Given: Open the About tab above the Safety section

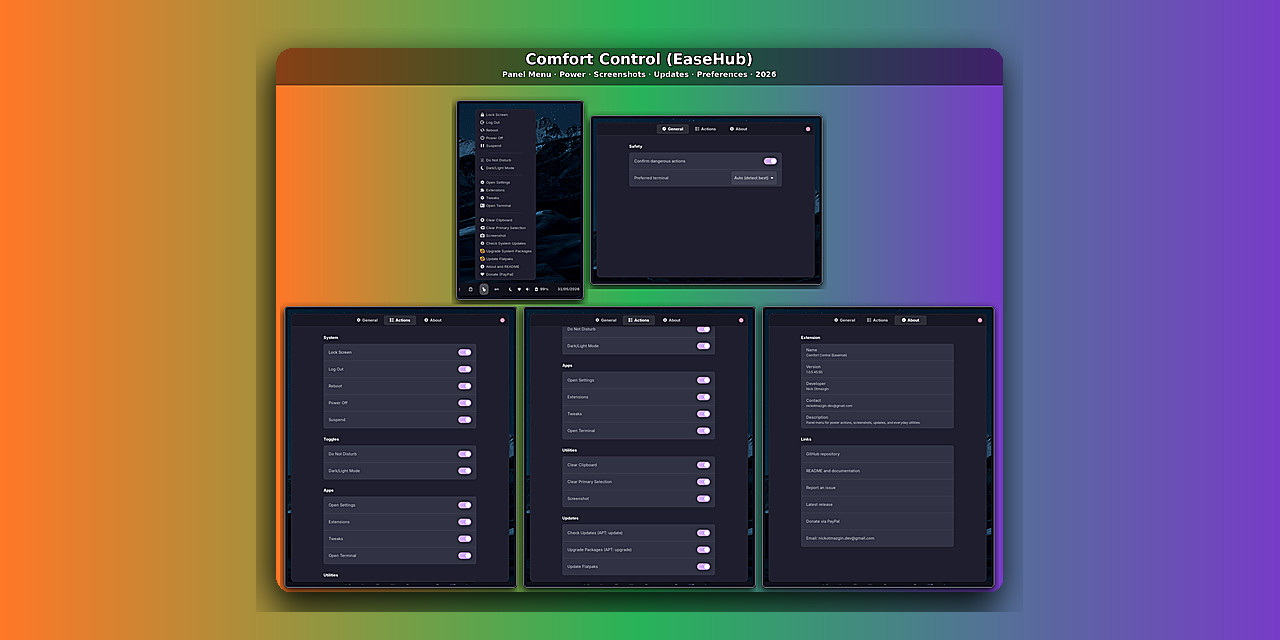Looking at the screenshot, I should [x=739, y=129].
